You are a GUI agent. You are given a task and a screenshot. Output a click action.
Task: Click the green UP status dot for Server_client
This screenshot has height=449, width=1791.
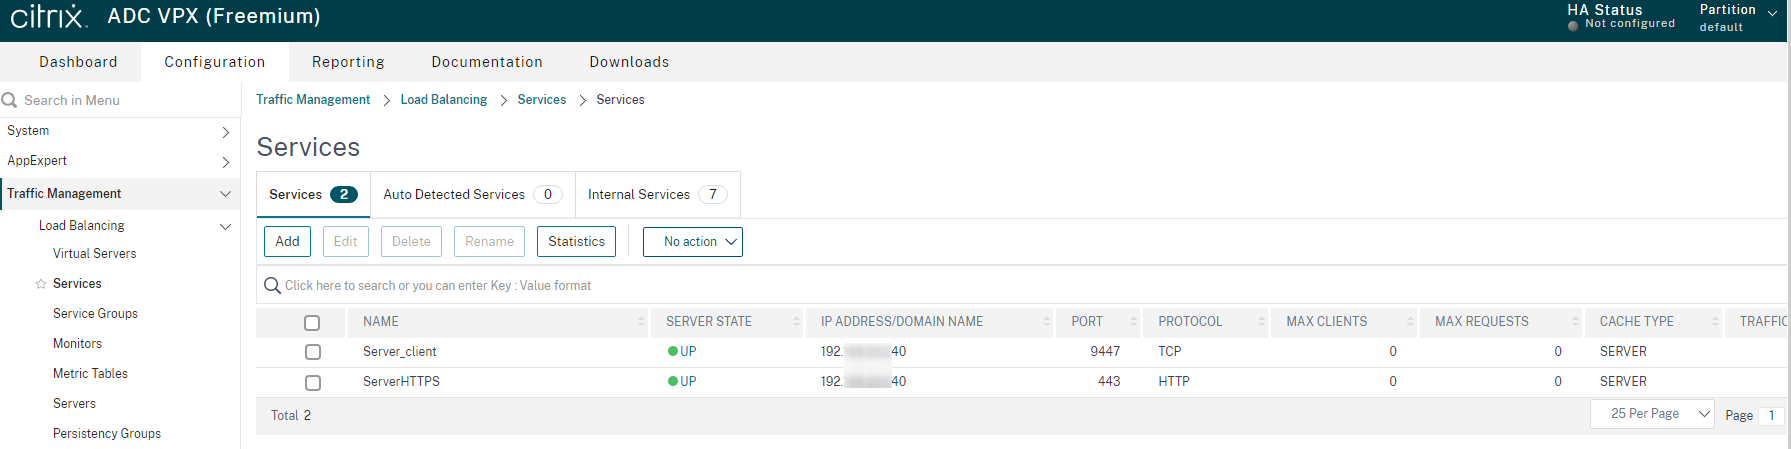coord(673,352)
